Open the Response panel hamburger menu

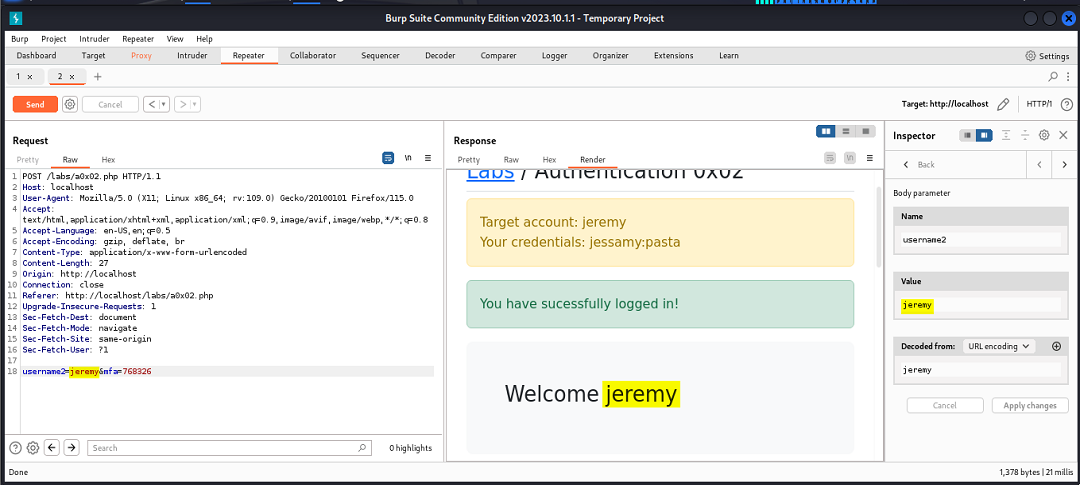coord(870,158)
